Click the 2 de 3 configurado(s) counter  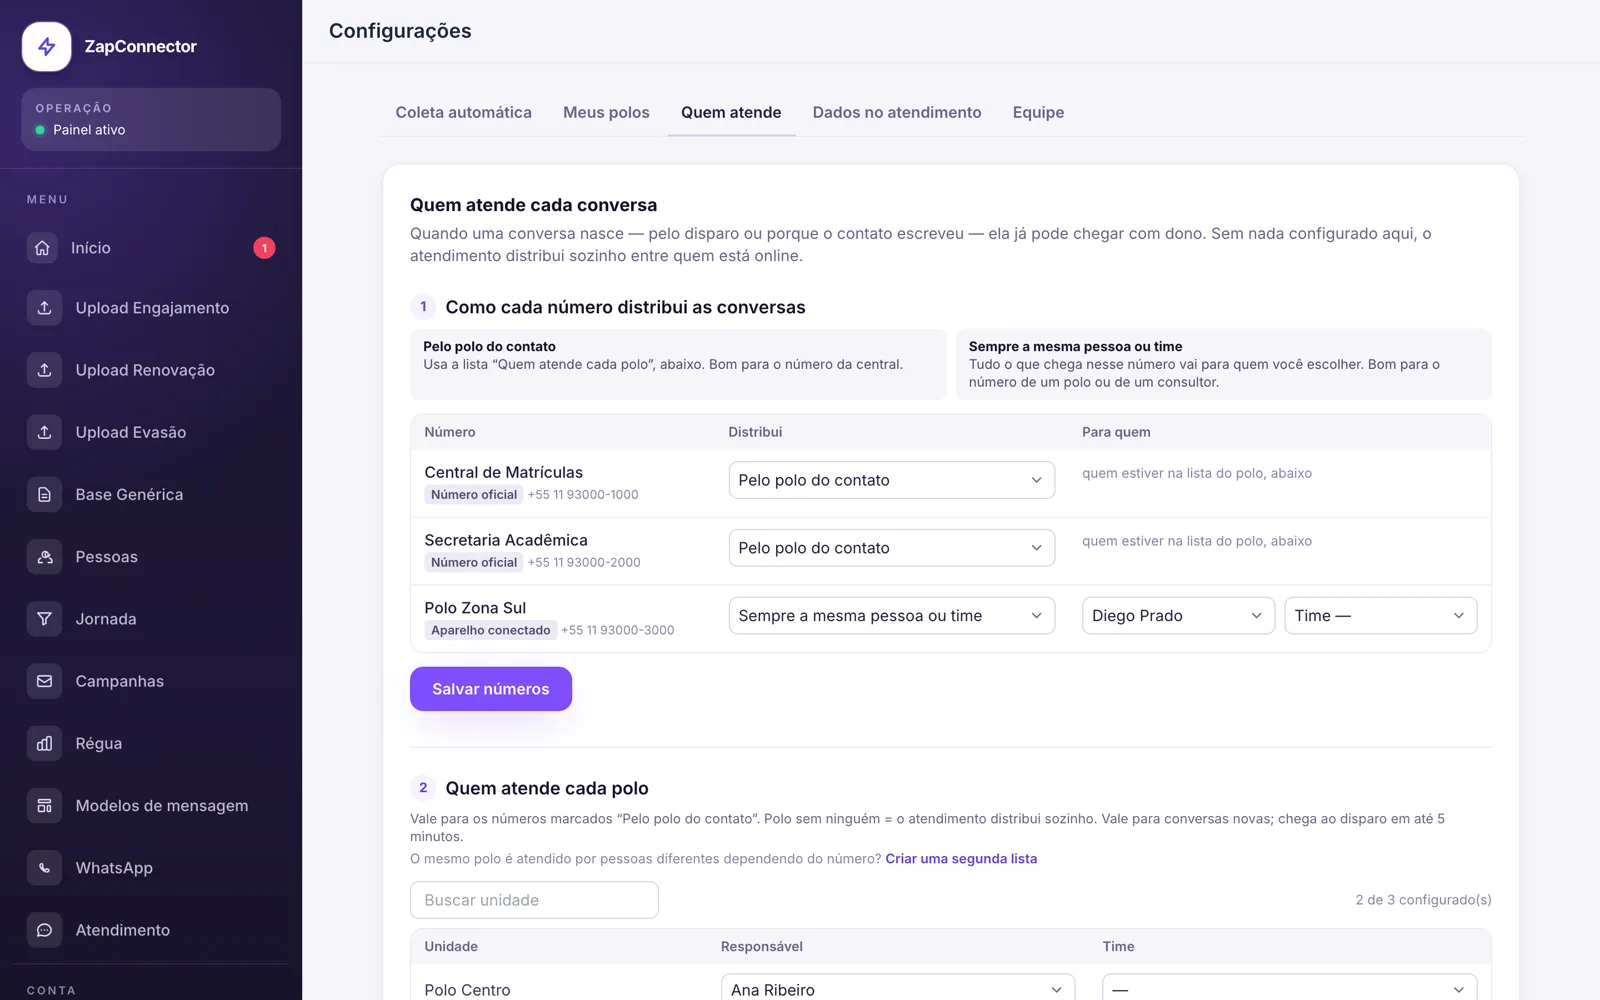tap(1423, 900)
